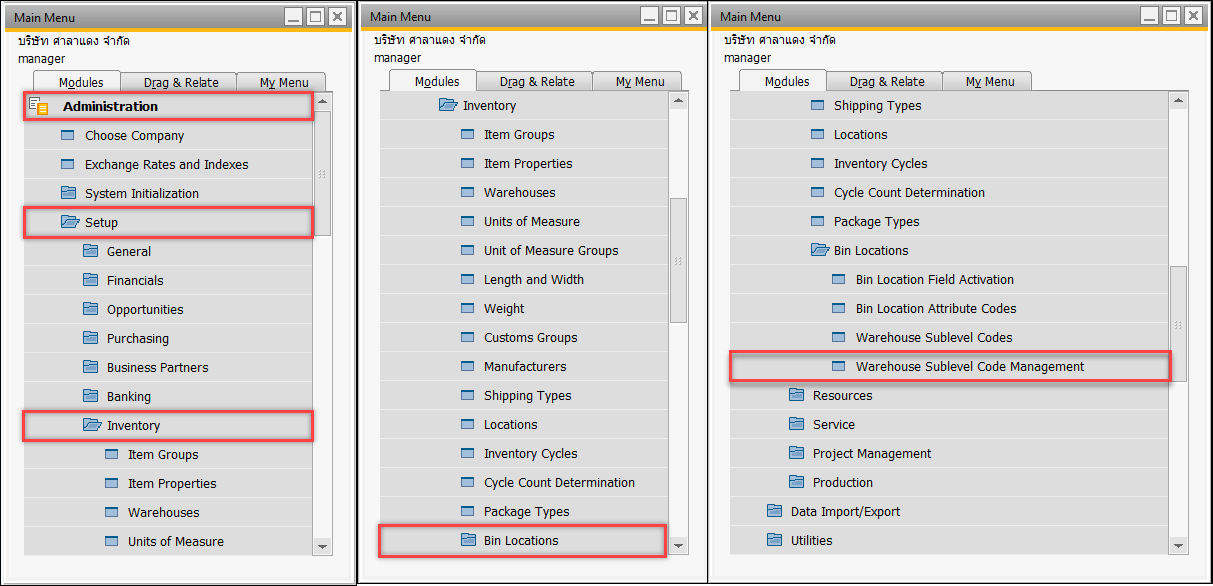Click Exchange Rates and Indexes icon

point(68,164)
